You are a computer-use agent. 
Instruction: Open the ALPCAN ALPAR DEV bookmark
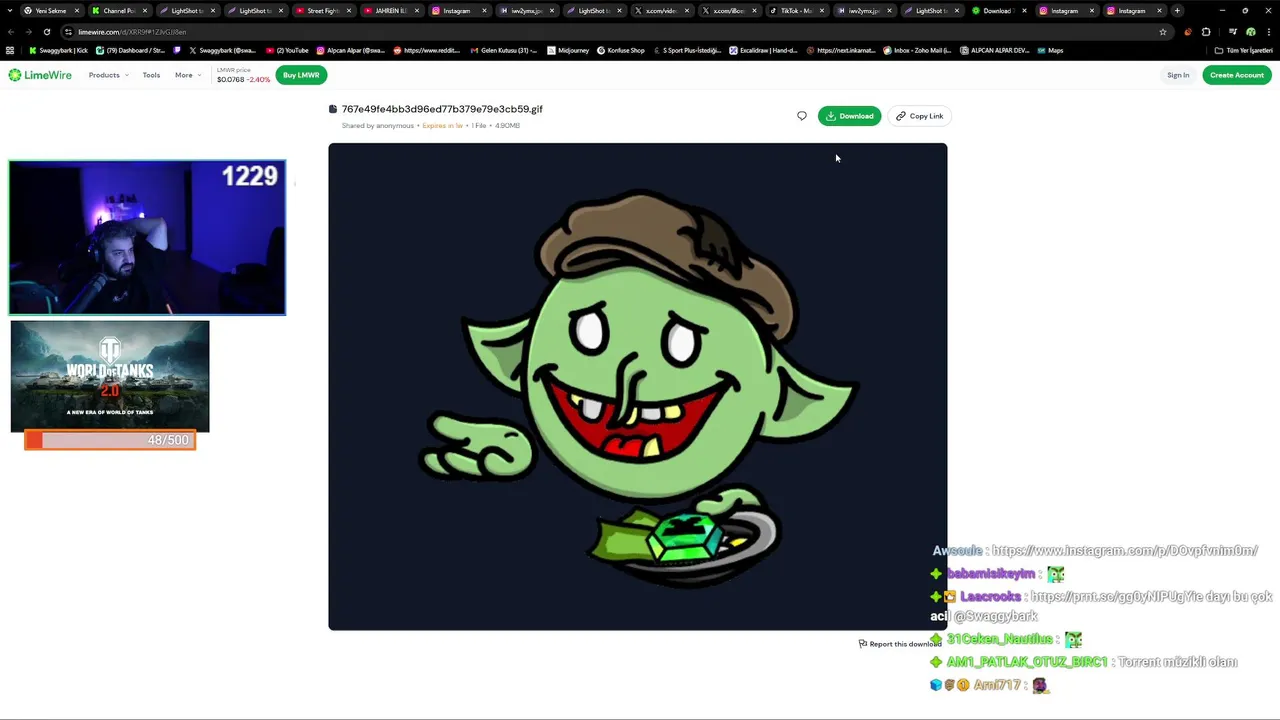pyautogui.click(x=994, y=50)
